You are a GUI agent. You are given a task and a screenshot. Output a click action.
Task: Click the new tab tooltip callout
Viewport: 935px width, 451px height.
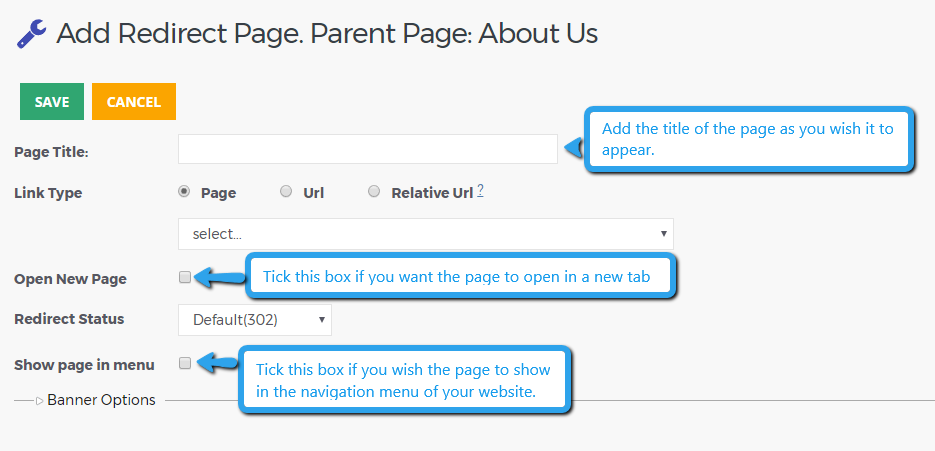click(461, 277)
